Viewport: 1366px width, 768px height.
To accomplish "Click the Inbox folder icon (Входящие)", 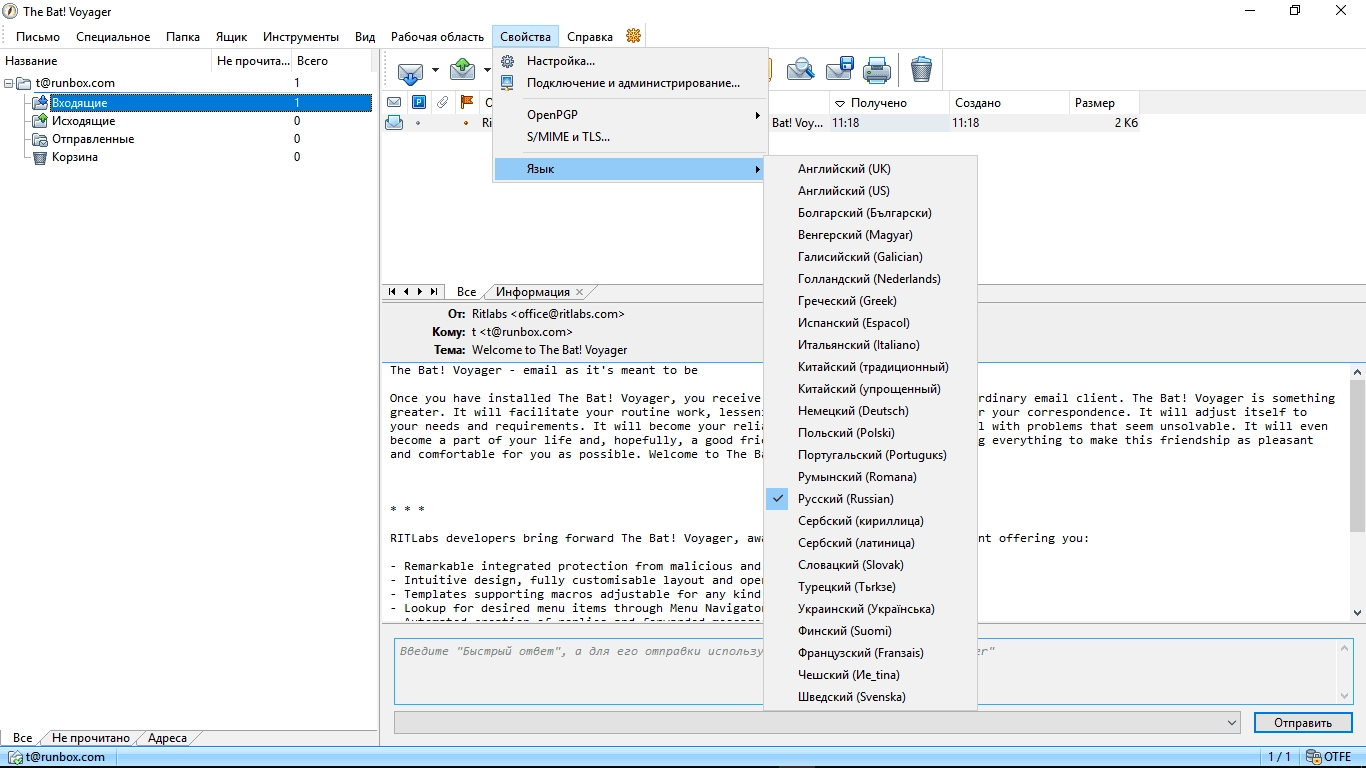I will pyautogui.click(x=39, y=103).
